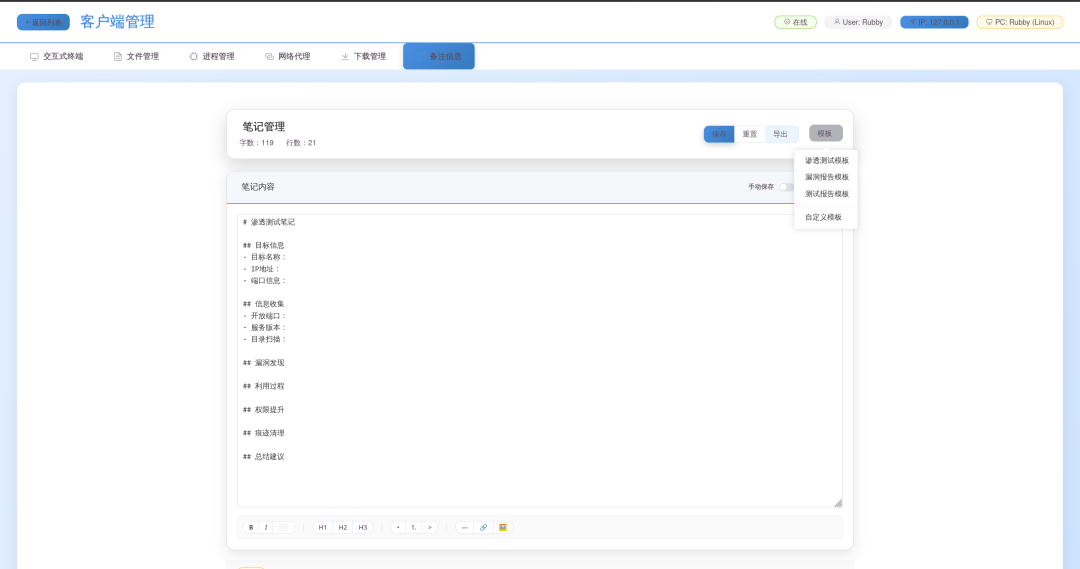Click the 在线 status badge
1080x569 pixels.
click(x=796, y=22)
